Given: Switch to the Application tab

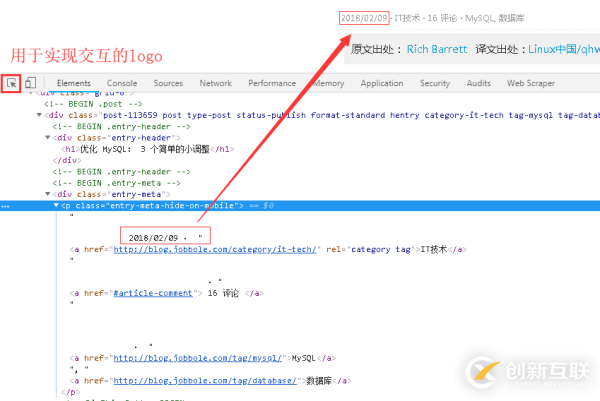Looking at the screenshot, I should coord(382,83).
